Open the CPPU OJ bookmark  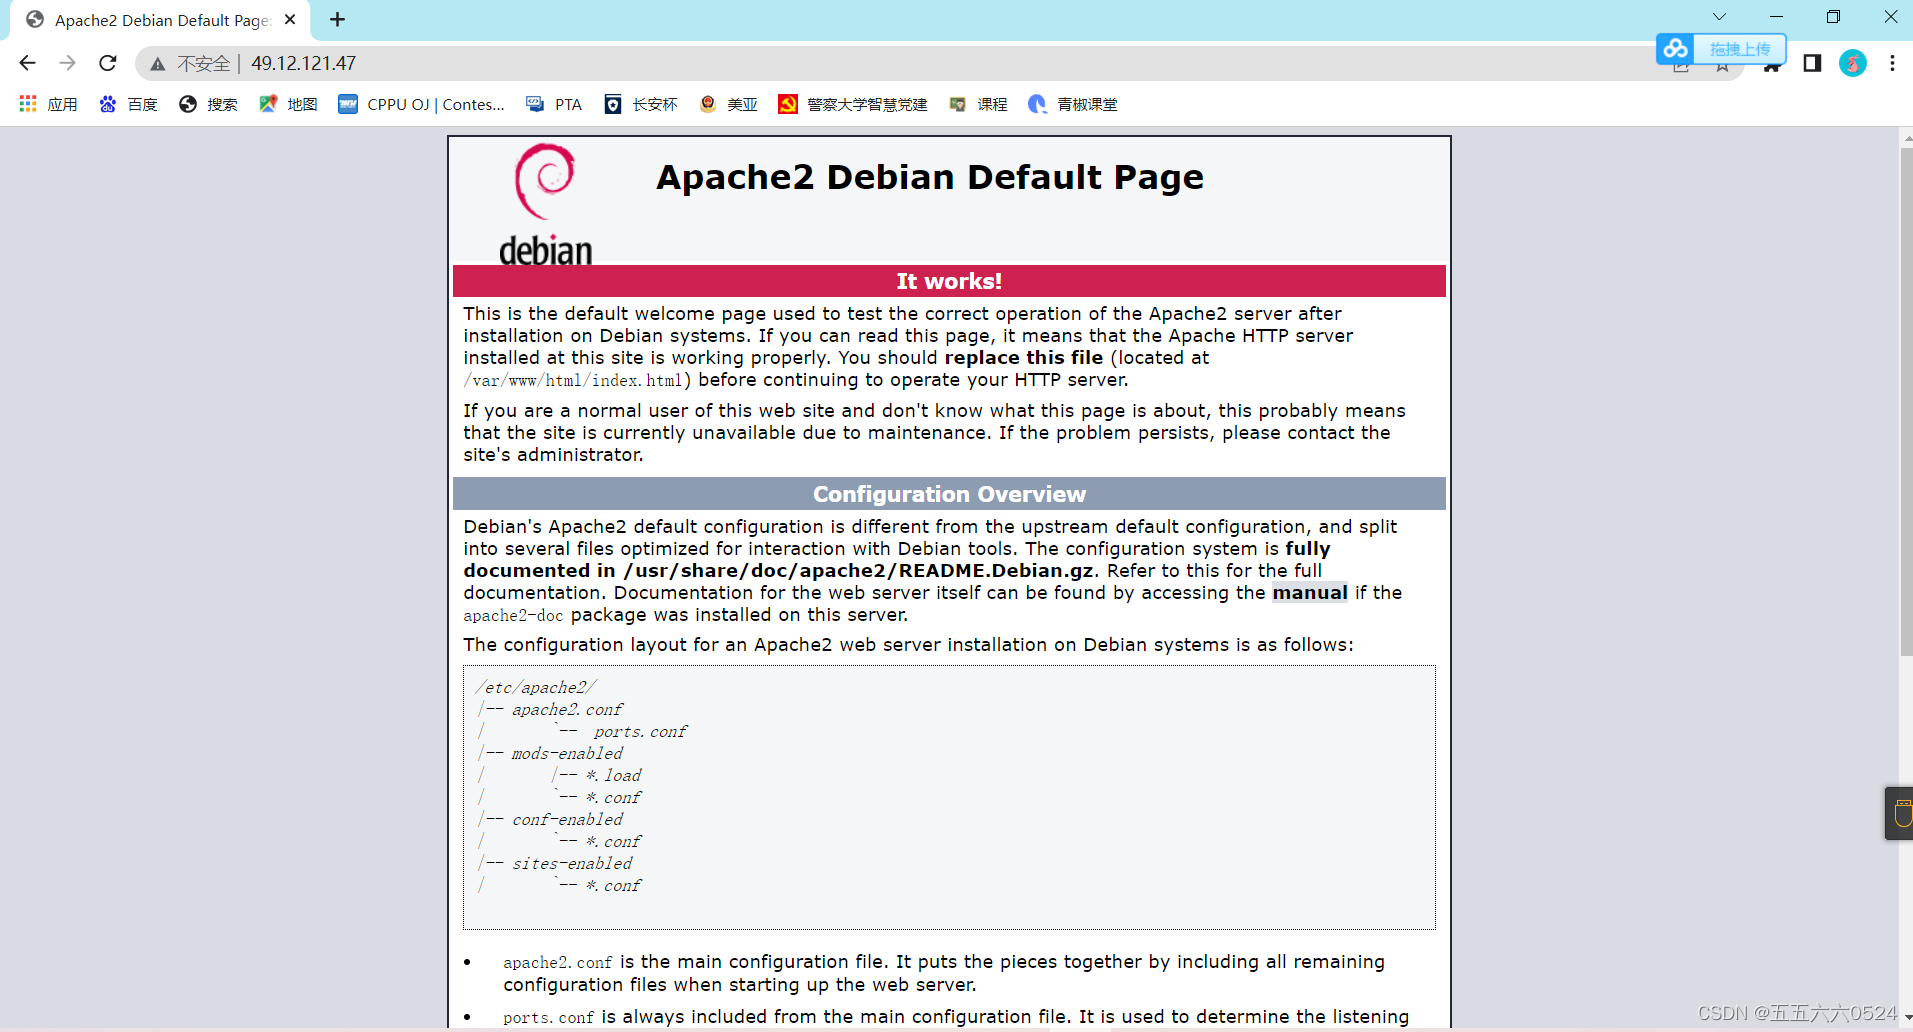click(x=421, y=104)
